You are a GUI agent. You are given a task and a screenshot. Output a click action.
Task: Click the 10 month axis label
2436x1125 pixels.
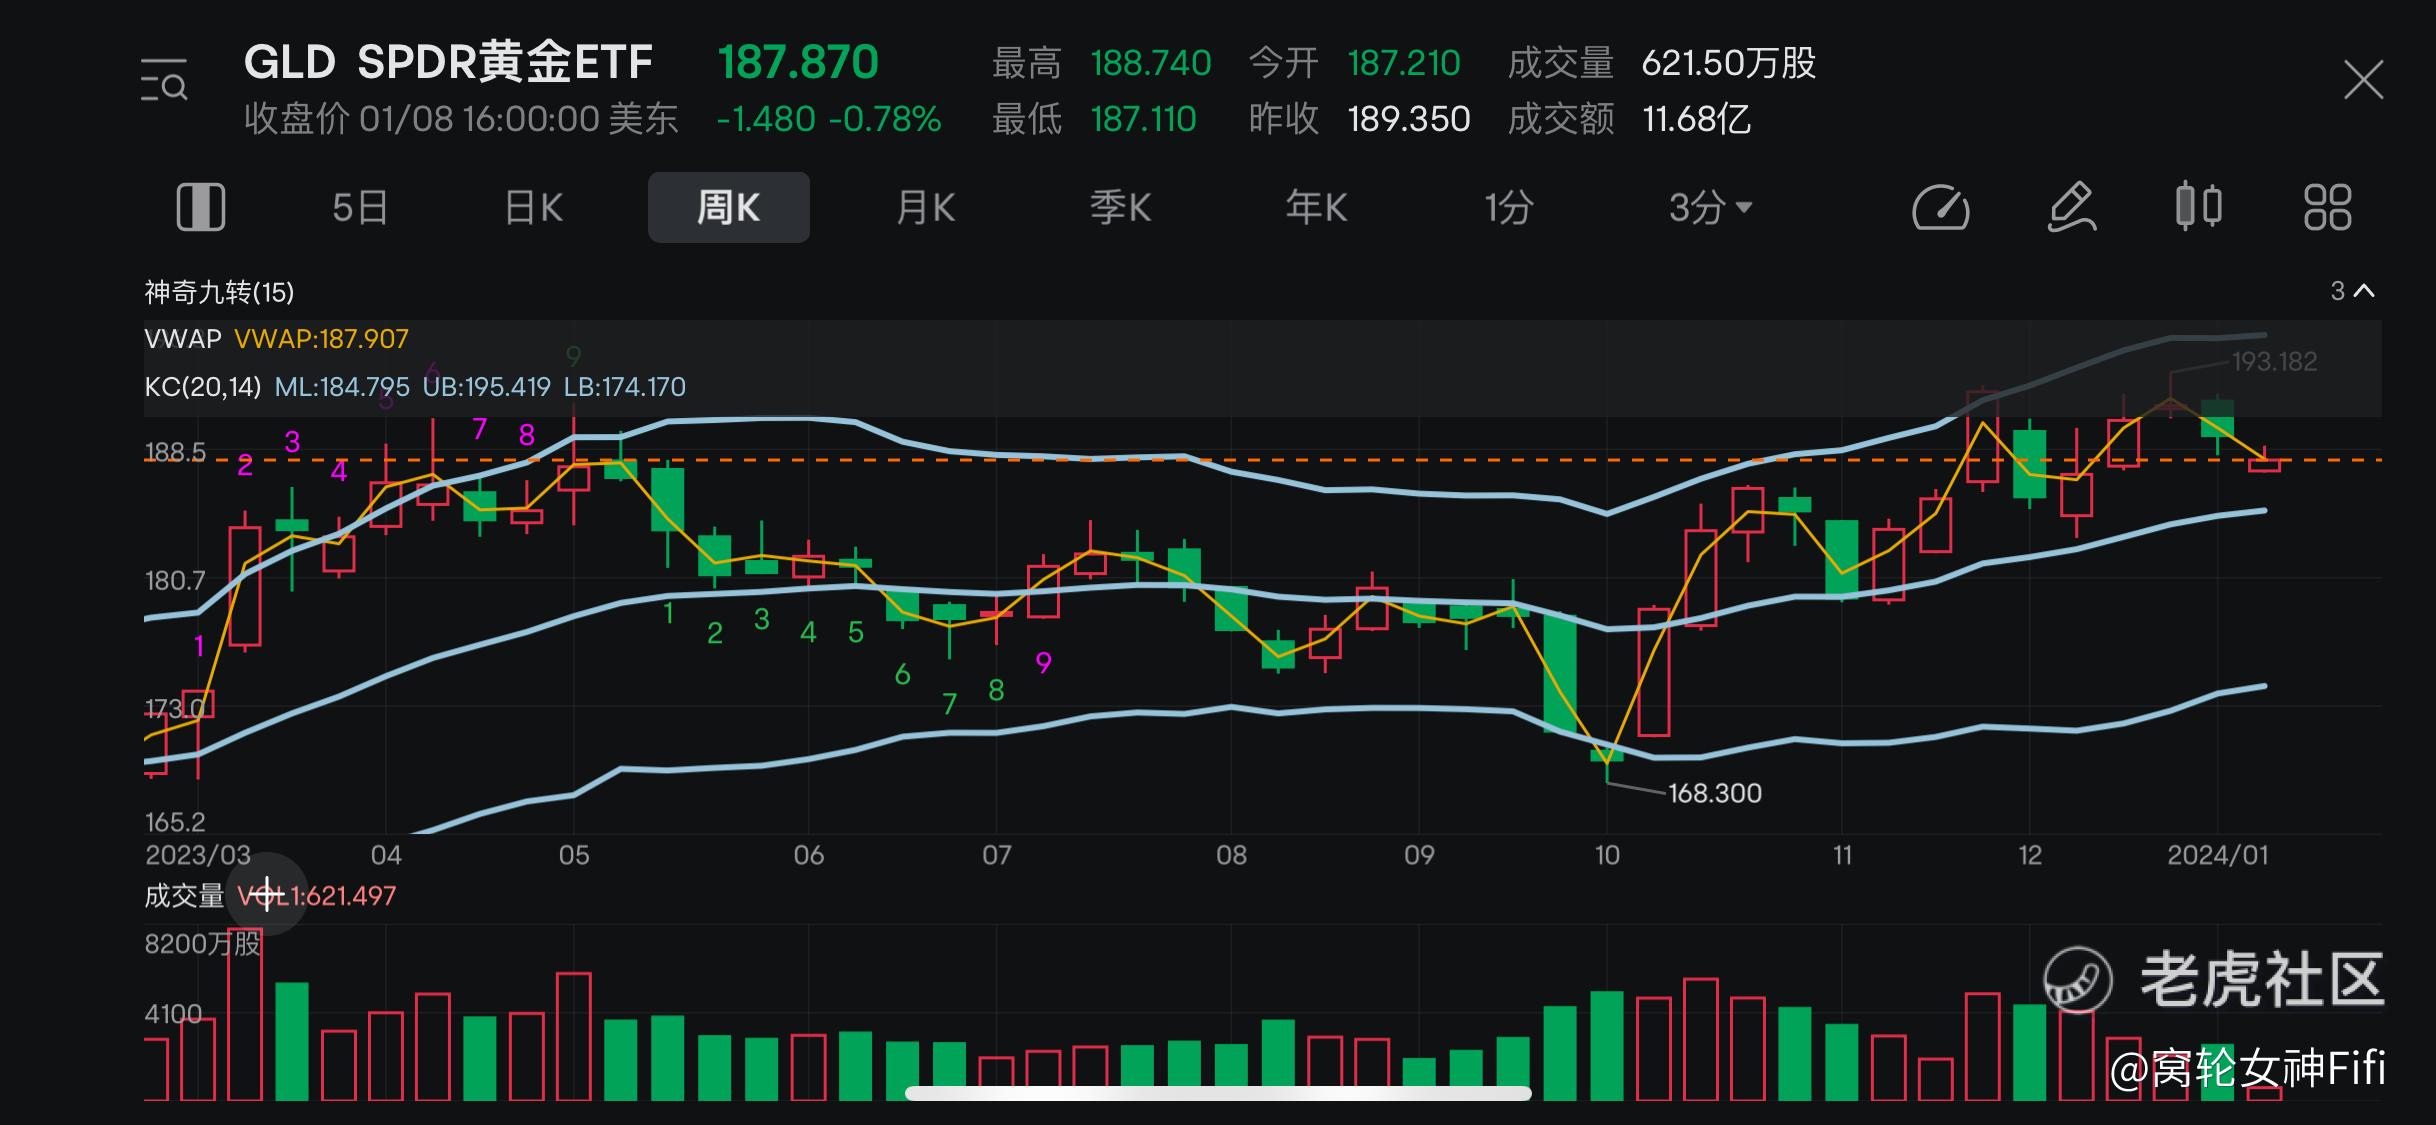coord(1607,855)
